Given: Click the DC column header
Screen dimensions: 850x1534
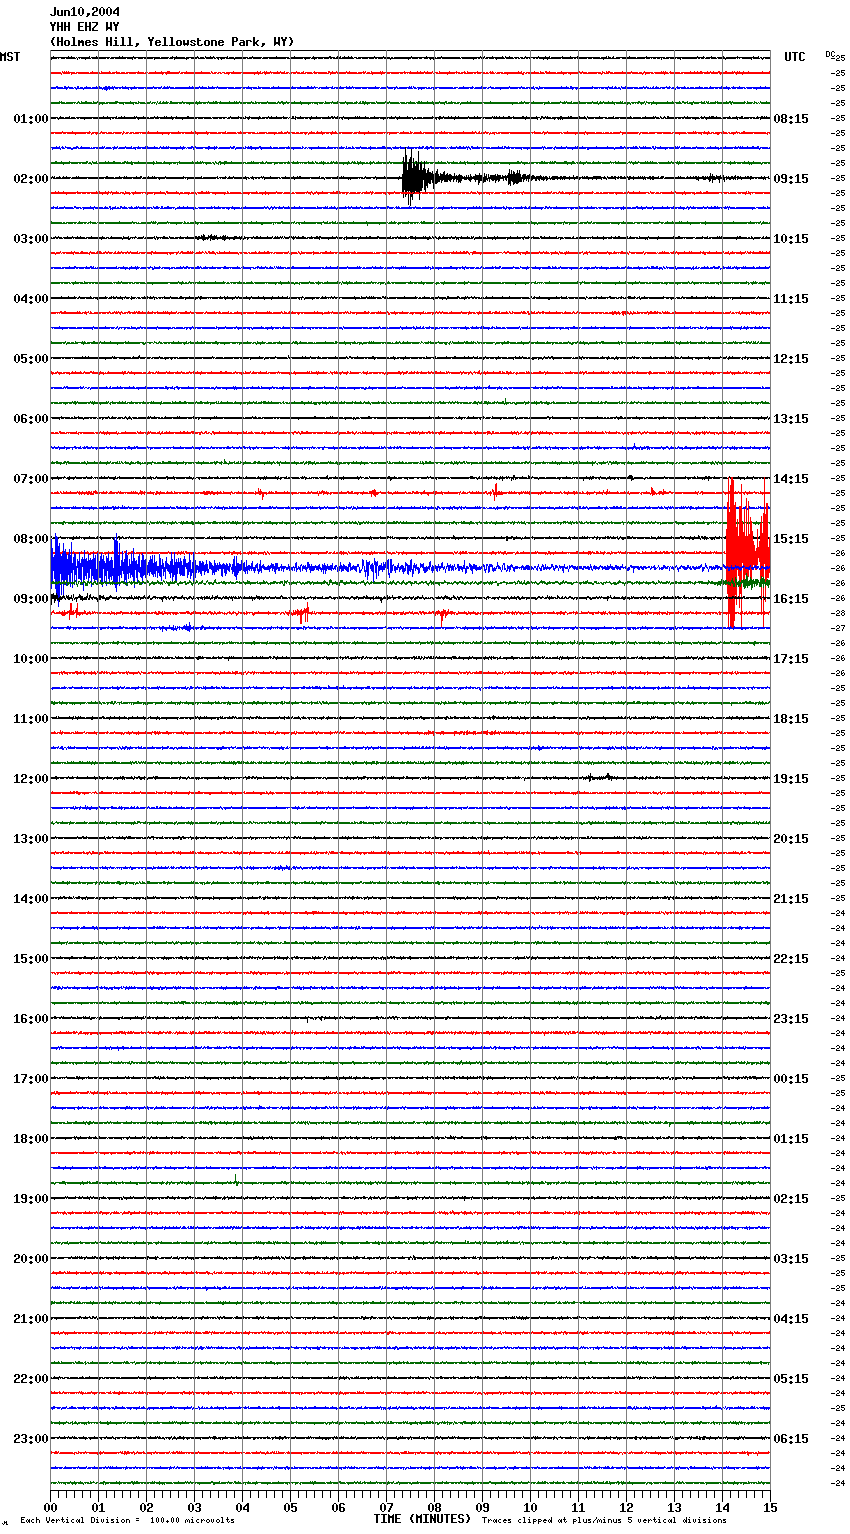Looking at the screenshot, I should (x=830, y=54).
